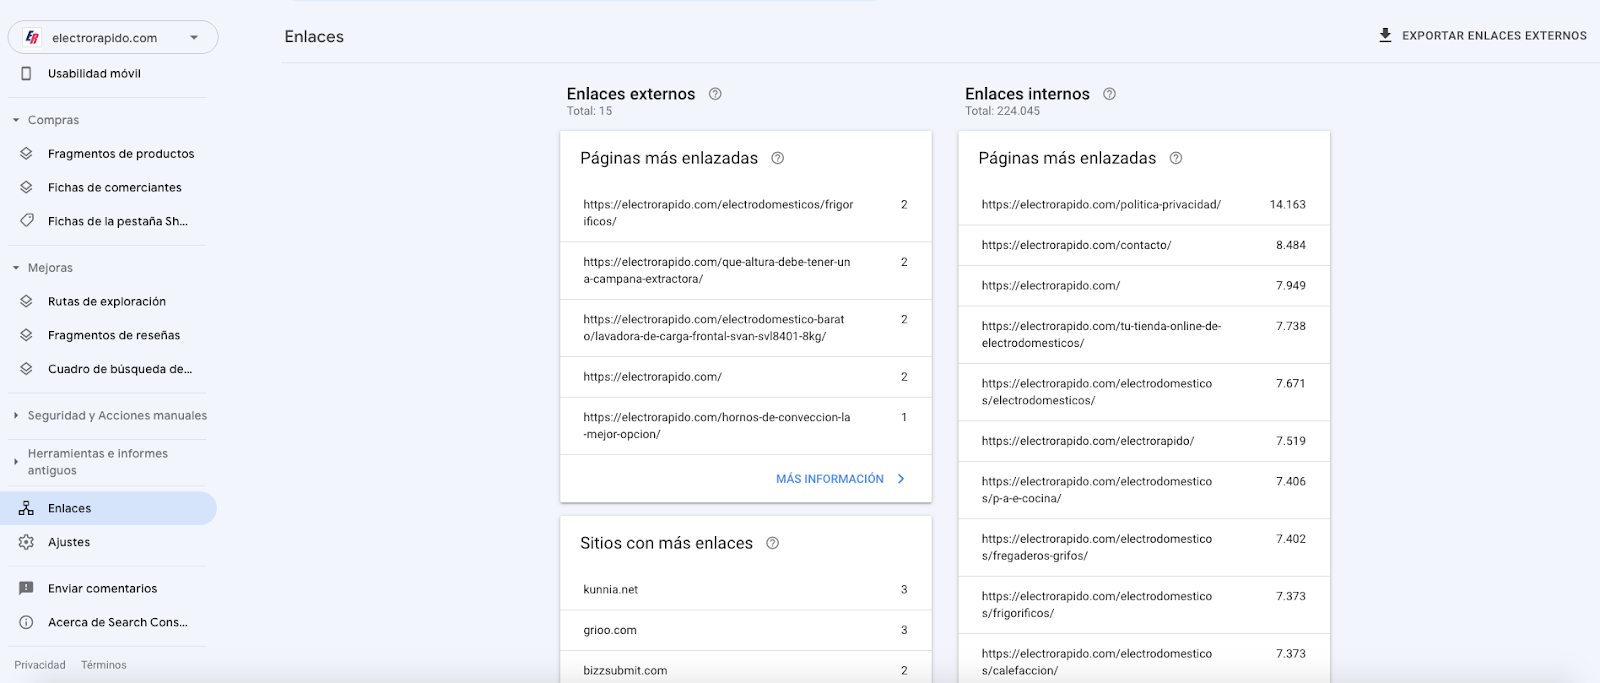
Task: Click help icon next to Enlaces externos
Action: (715, 94)
